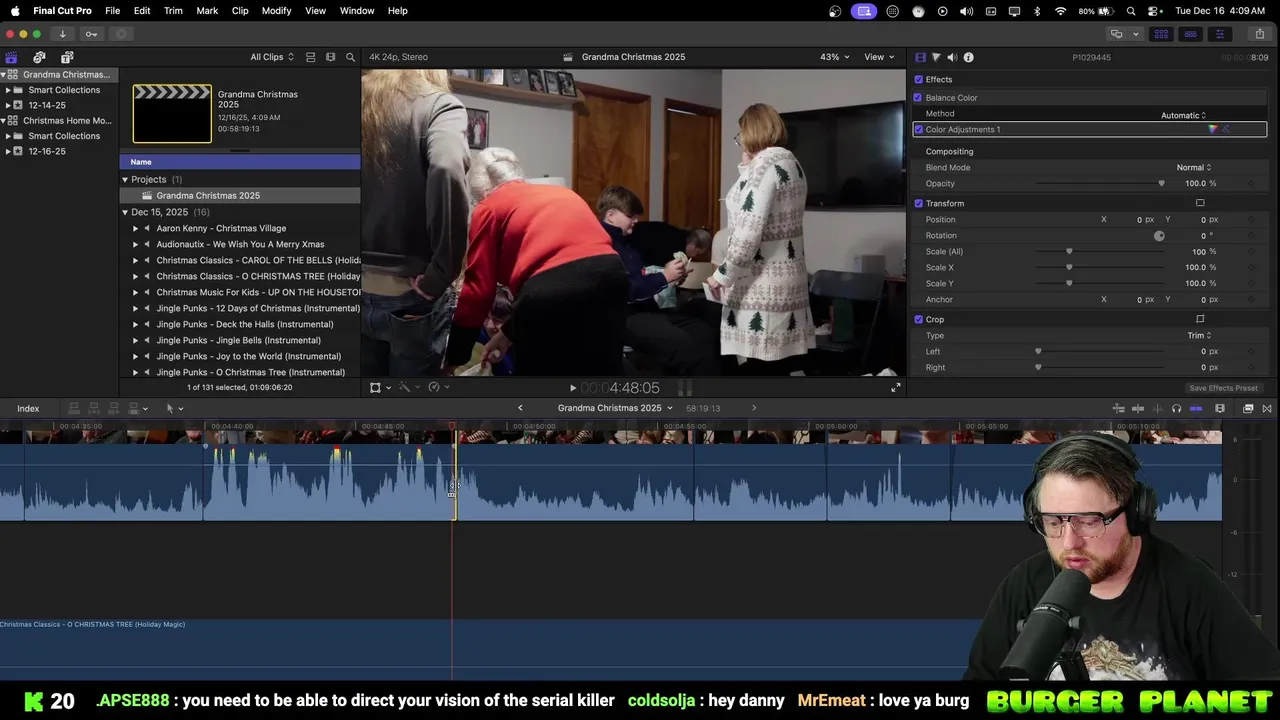This screenshot has width=1280, height=720.
Task: Adjust the Scale (All) slider
Action: coord(1069,251)
